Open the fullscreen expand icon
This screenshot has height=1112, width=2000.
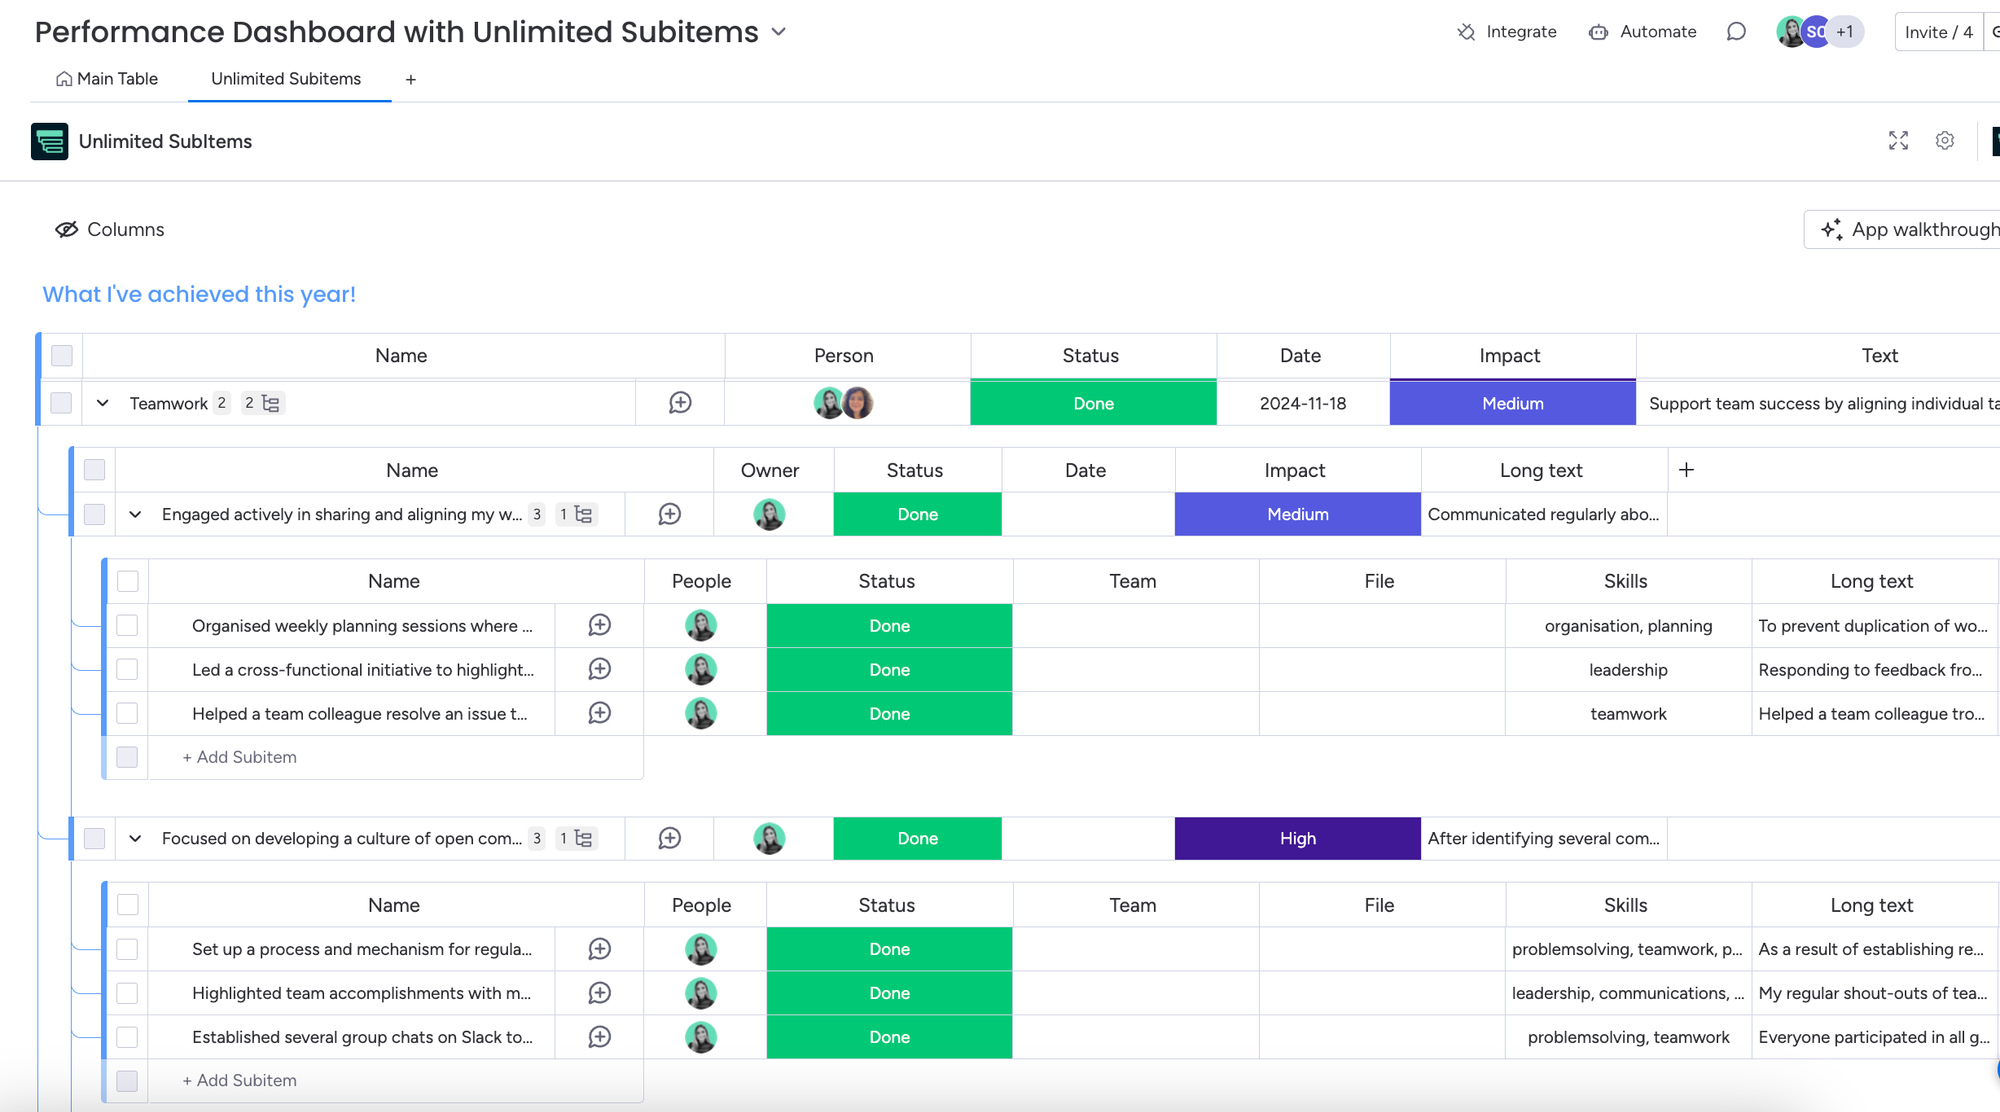1898,141
